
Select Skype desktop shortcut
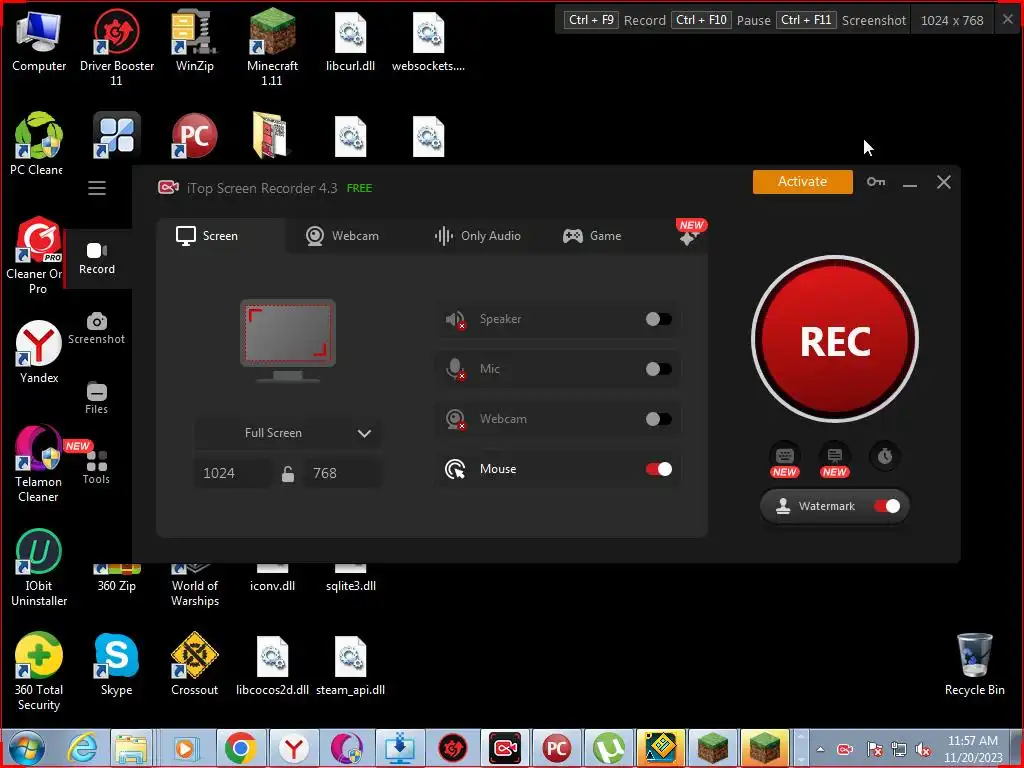click(116, 665)
